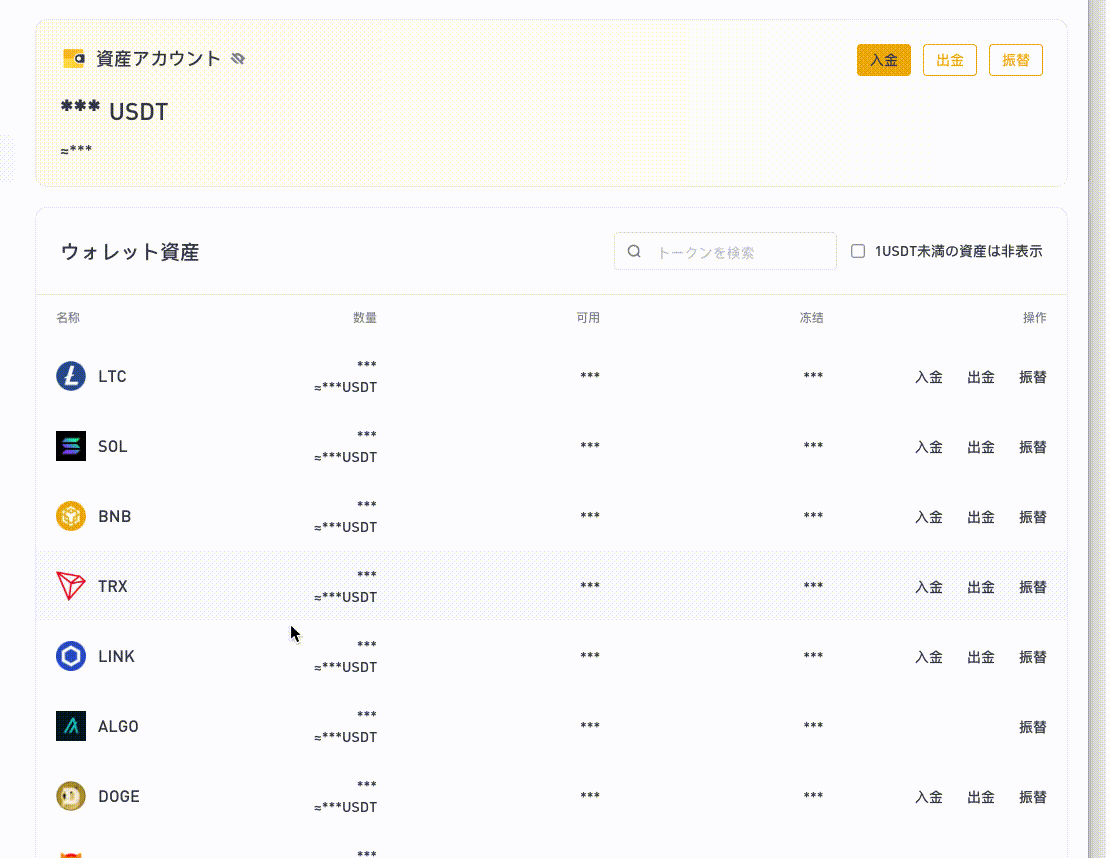
Task: Choose 振替 for DOGE
Action: pos(1033,797)
